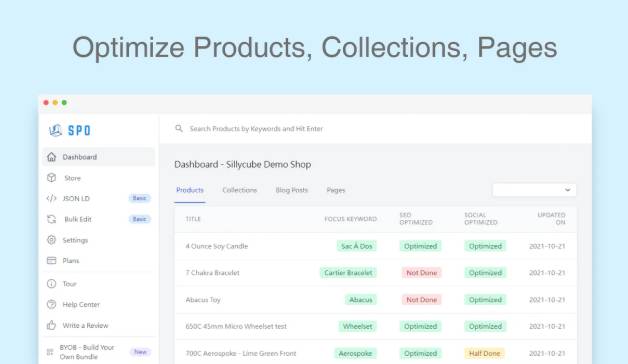The image size is (628, 364).
Task: Switch to the Pages tab
Action: tap(336, 190)
